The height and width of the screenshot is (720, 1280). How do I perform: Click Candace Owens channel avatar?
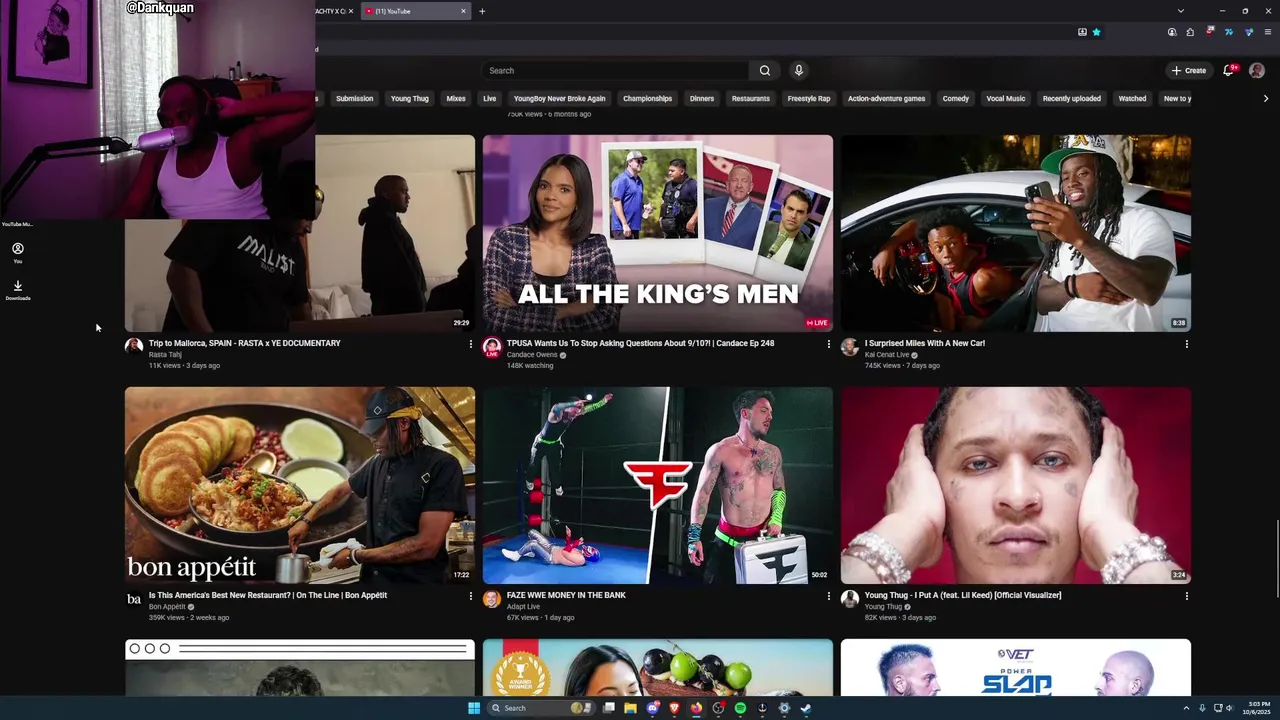492,347
